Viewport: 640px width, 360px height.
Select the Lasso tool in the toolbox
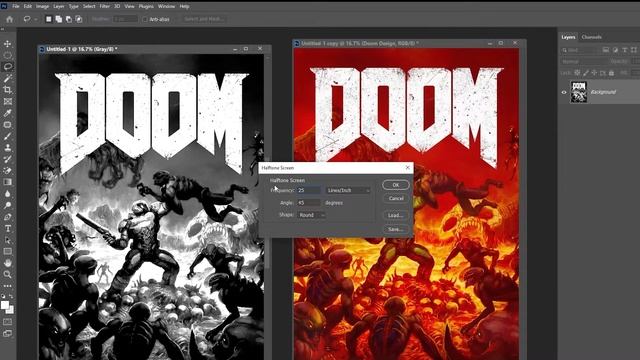(7, 67)
